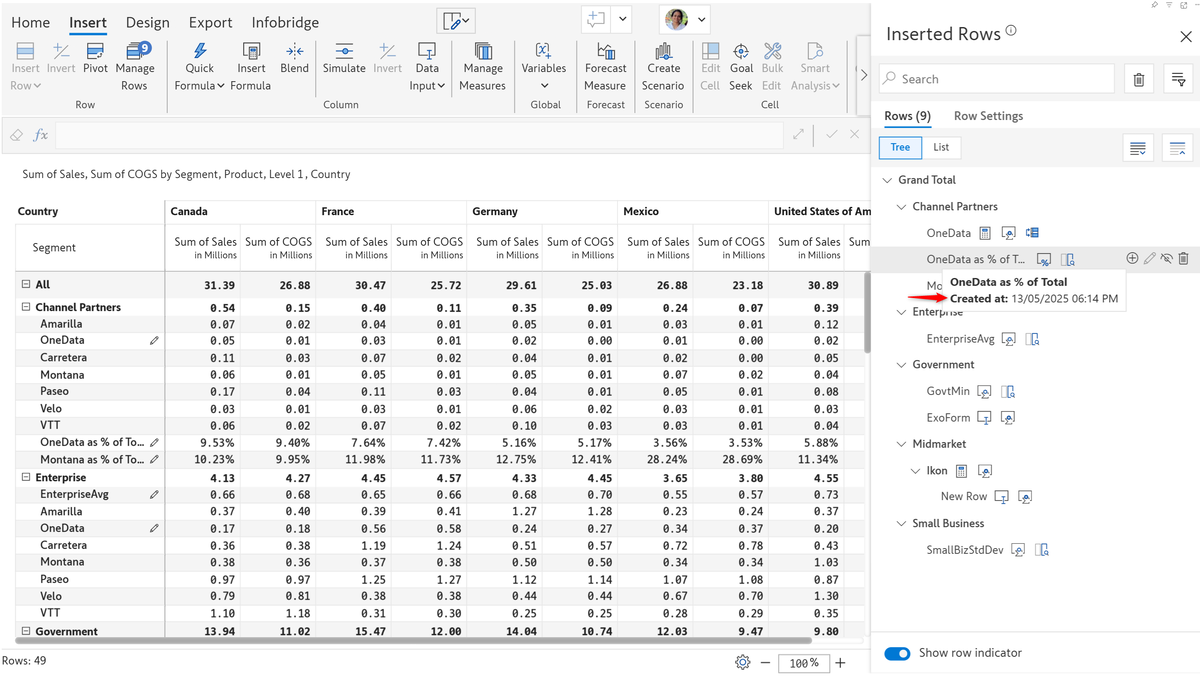
Task: Open Manage Measures
Action: (482, 52)
